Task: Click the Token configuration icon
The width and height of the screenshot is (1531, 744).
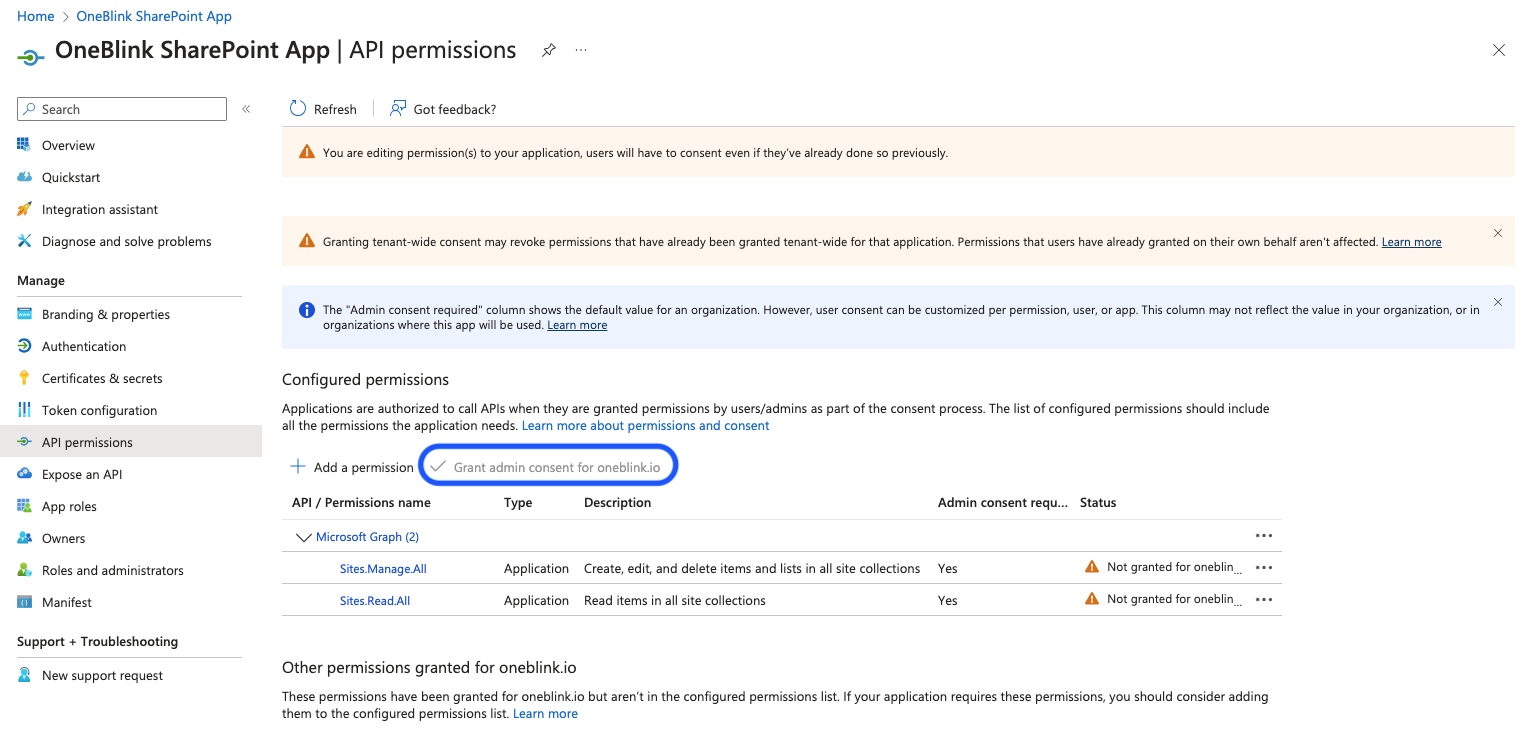Action: [24, 410]
